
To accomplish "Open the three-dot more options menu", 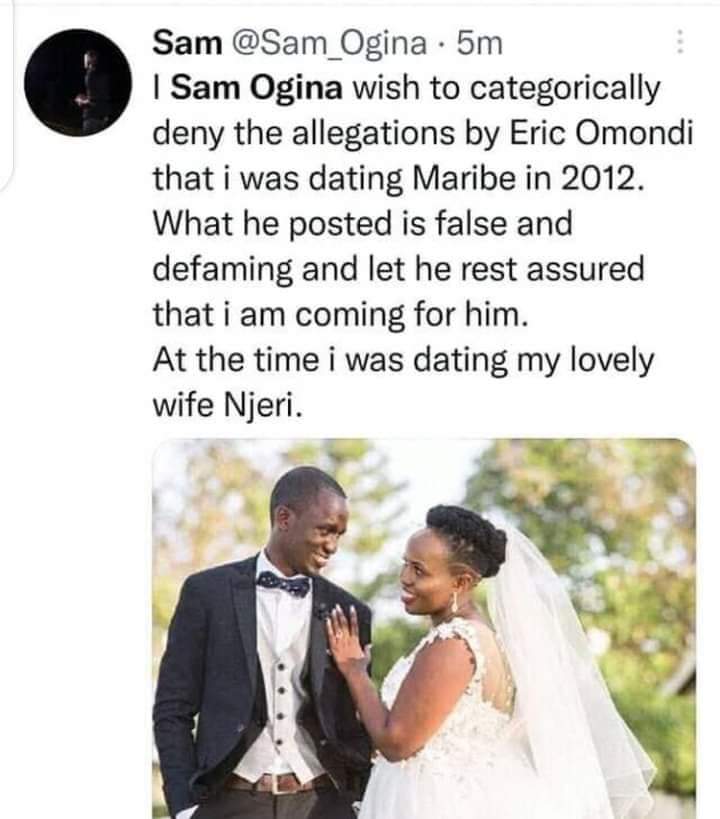I will [x=680, y=42].
